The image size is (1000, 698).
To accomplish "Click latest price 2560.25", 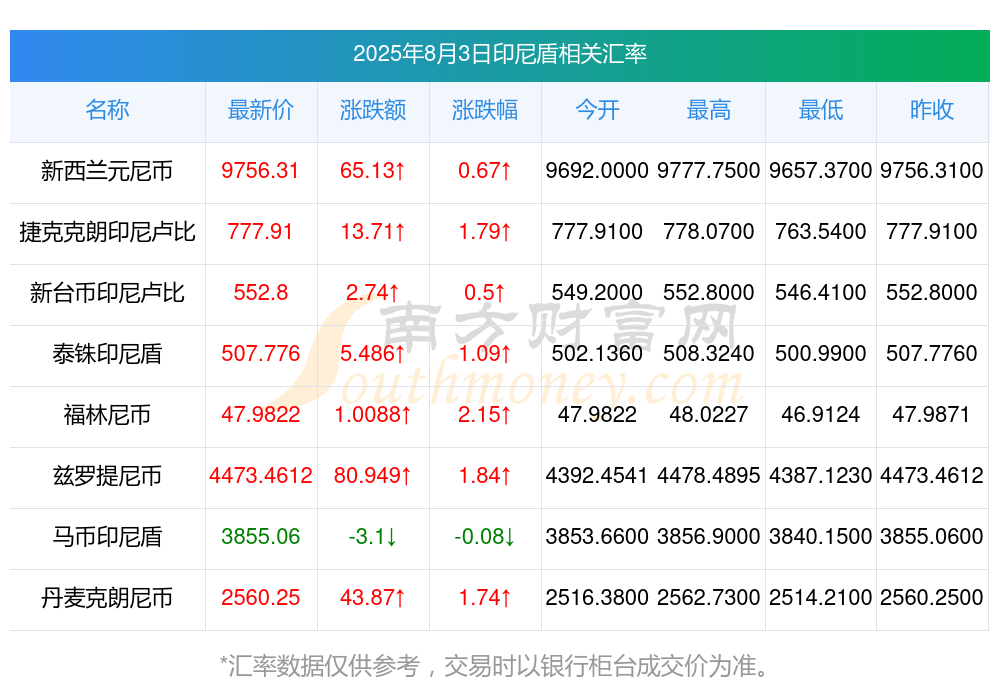I will point(260,598).
